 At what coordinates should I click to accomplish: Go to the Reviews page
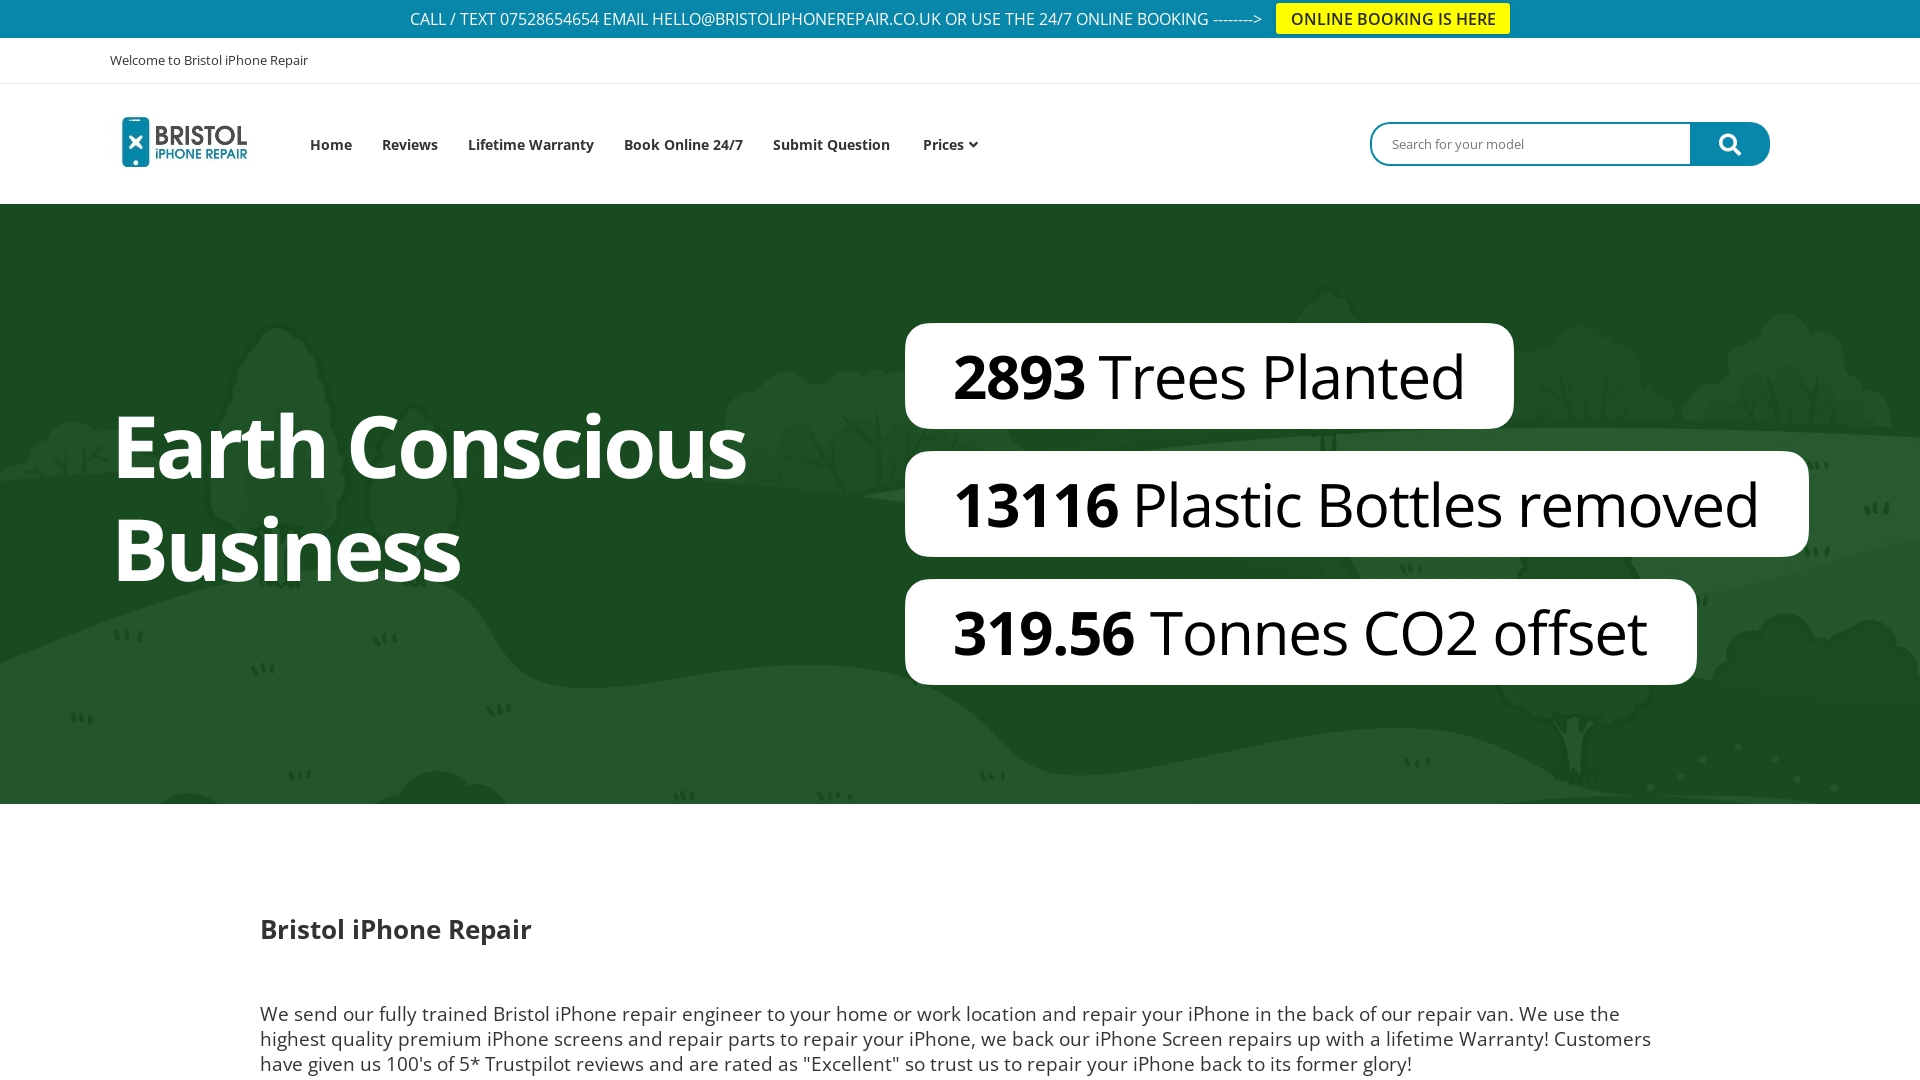pyautogui.click(x=409, y=145)
